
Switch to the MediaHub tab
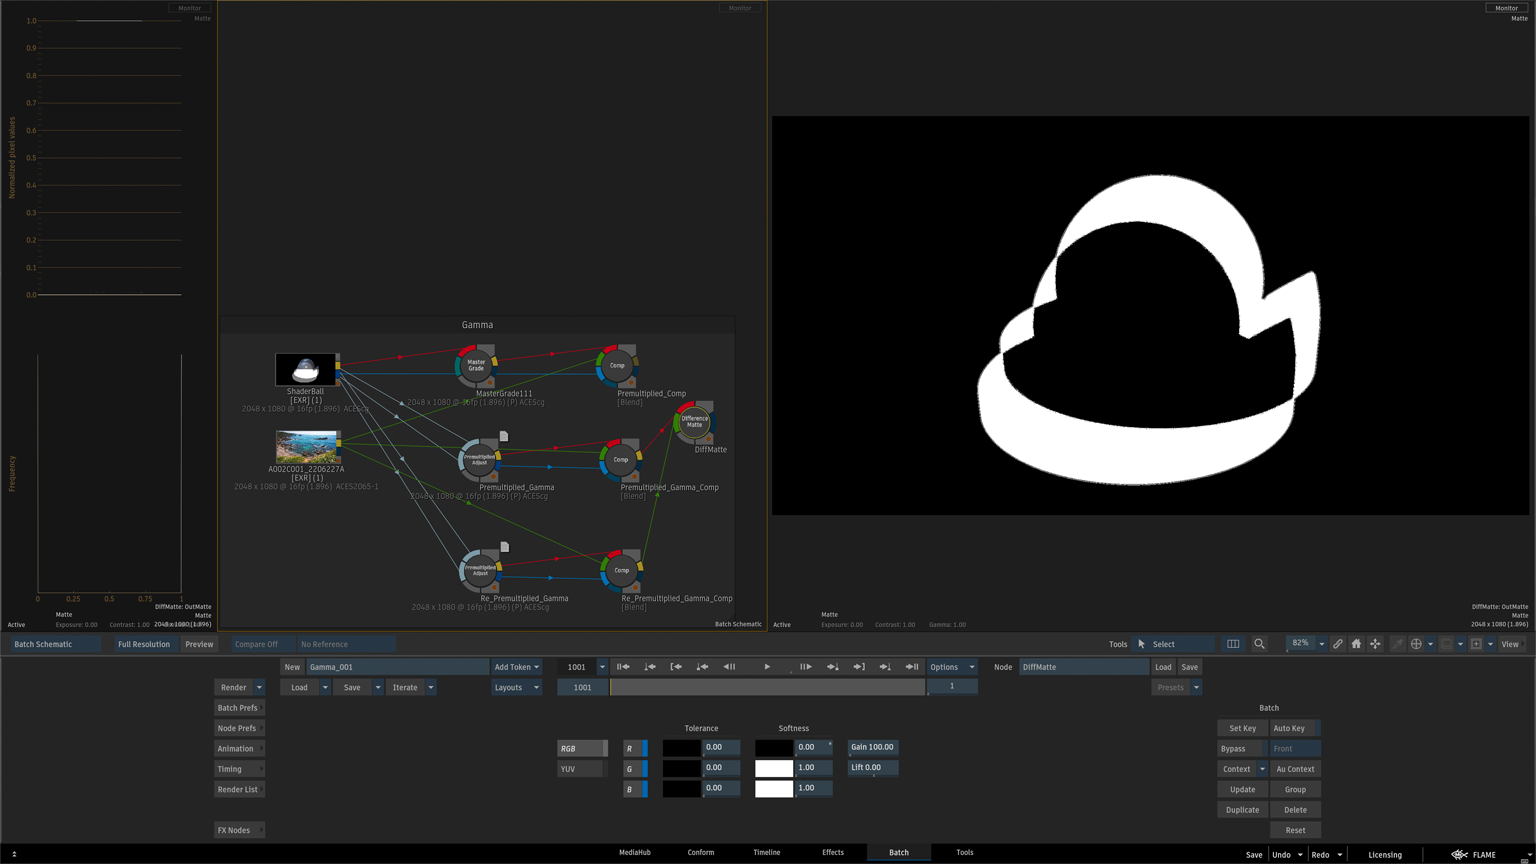click(x=635, y=853)
